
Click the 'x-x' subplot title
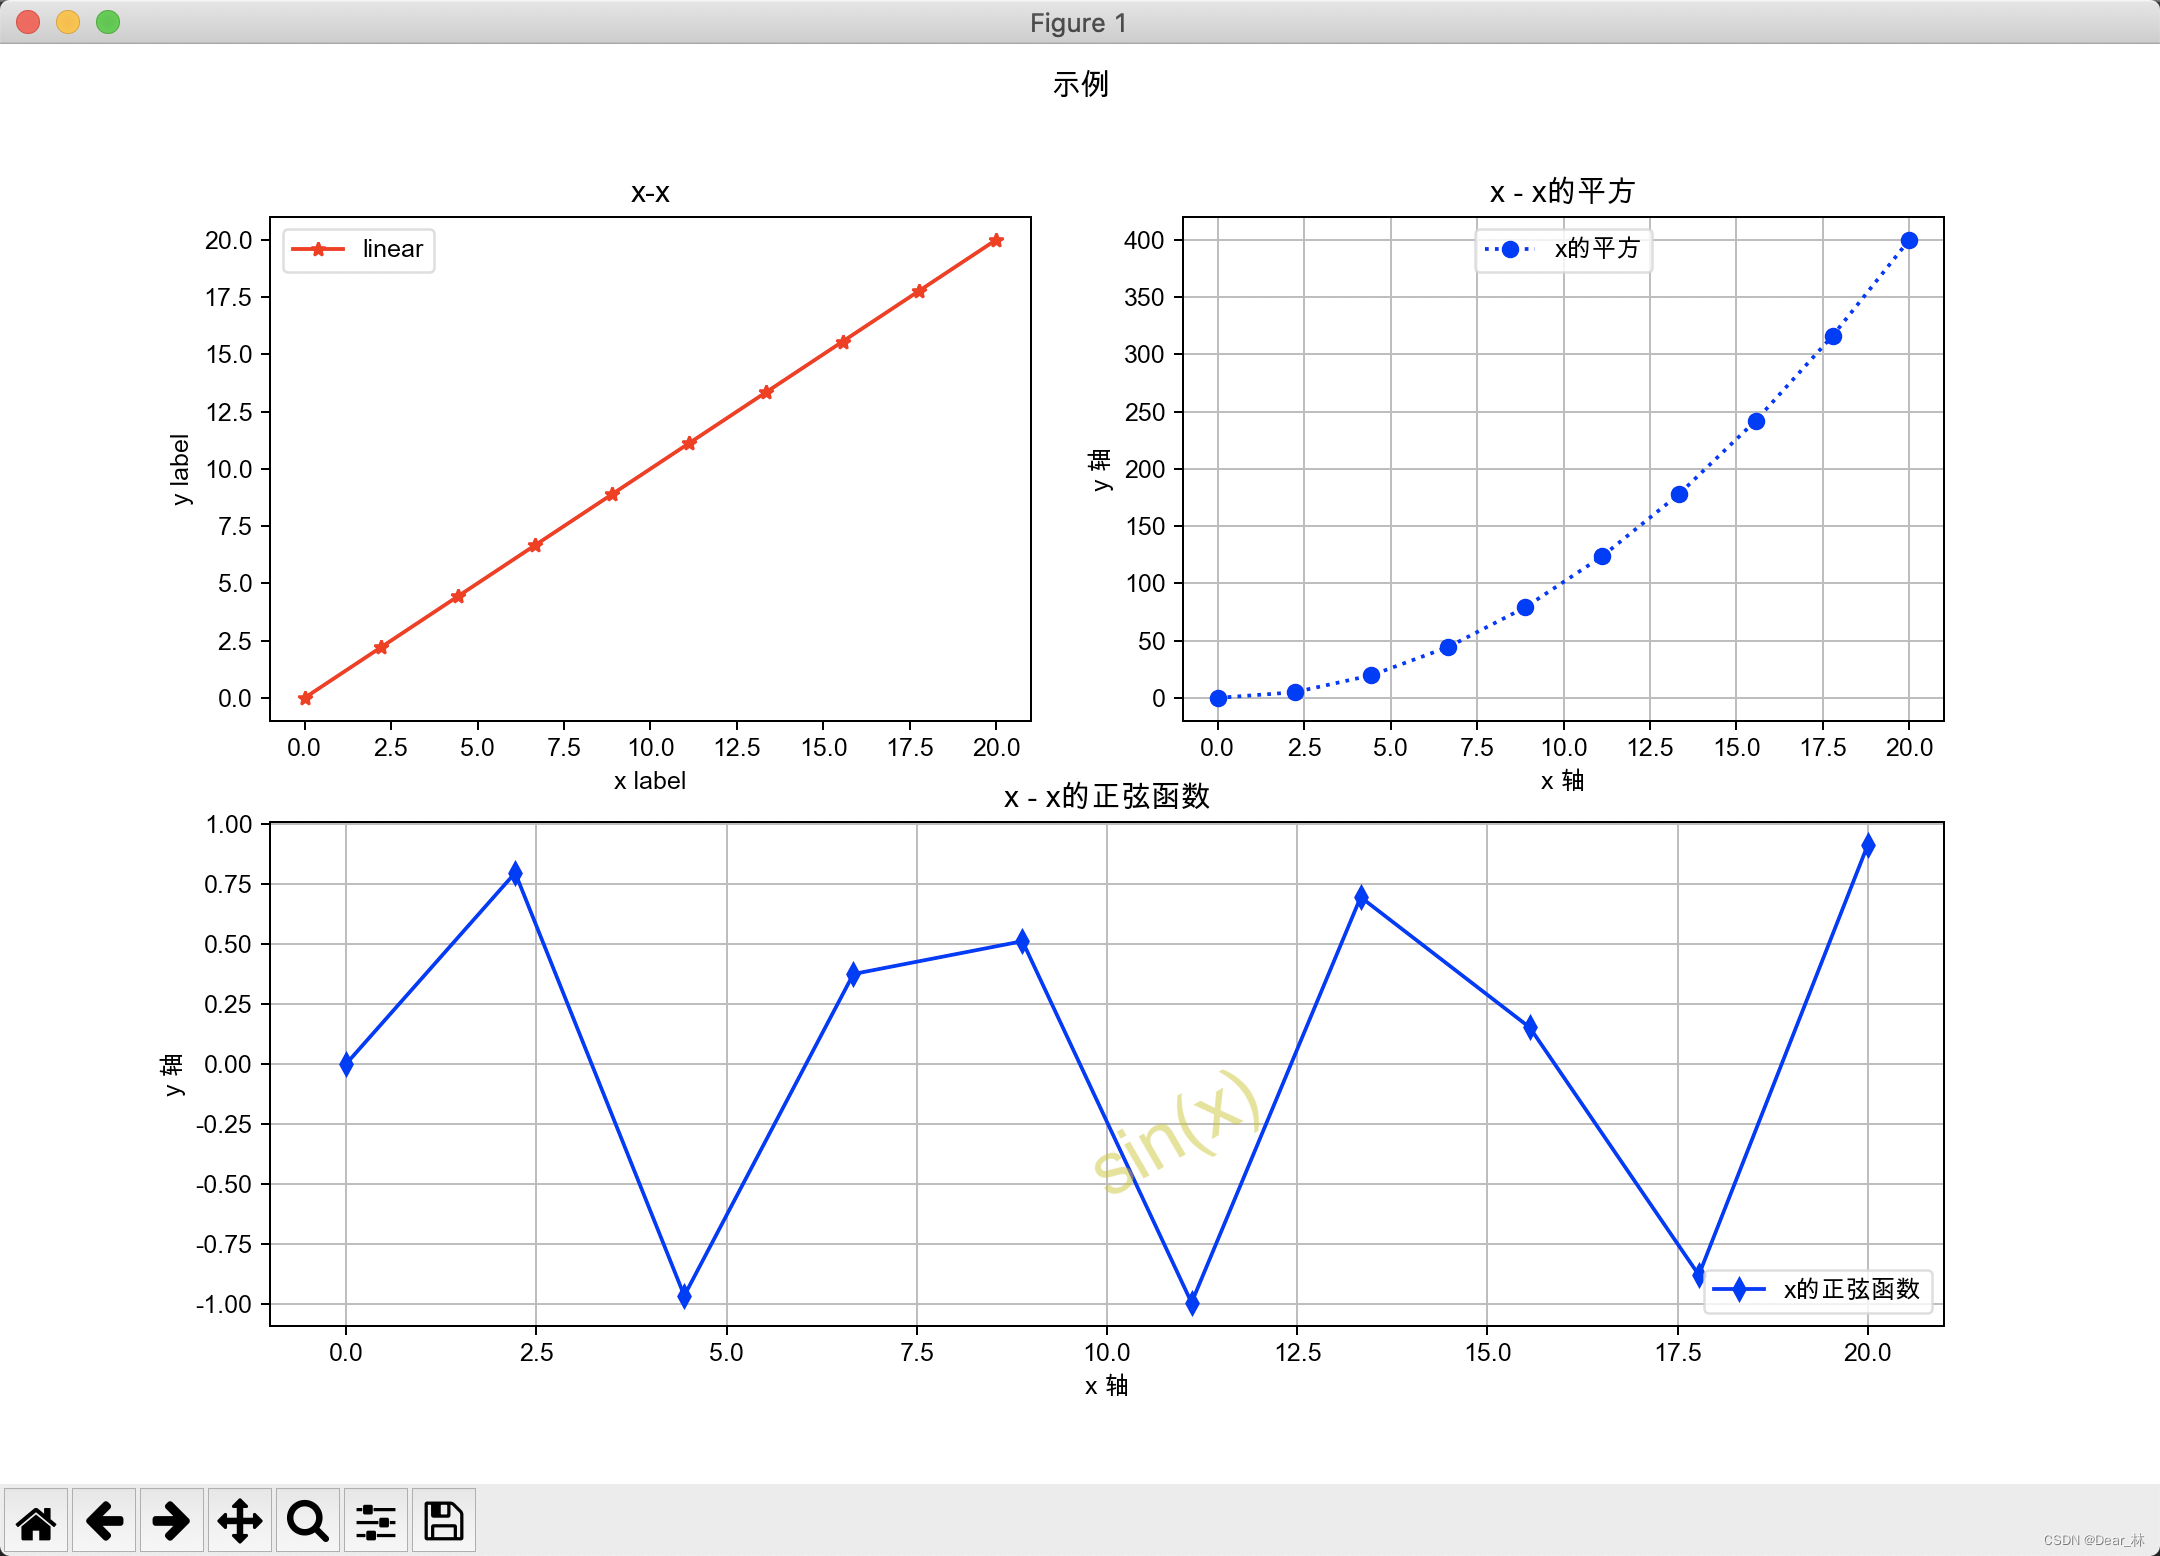tap(650, 192)
